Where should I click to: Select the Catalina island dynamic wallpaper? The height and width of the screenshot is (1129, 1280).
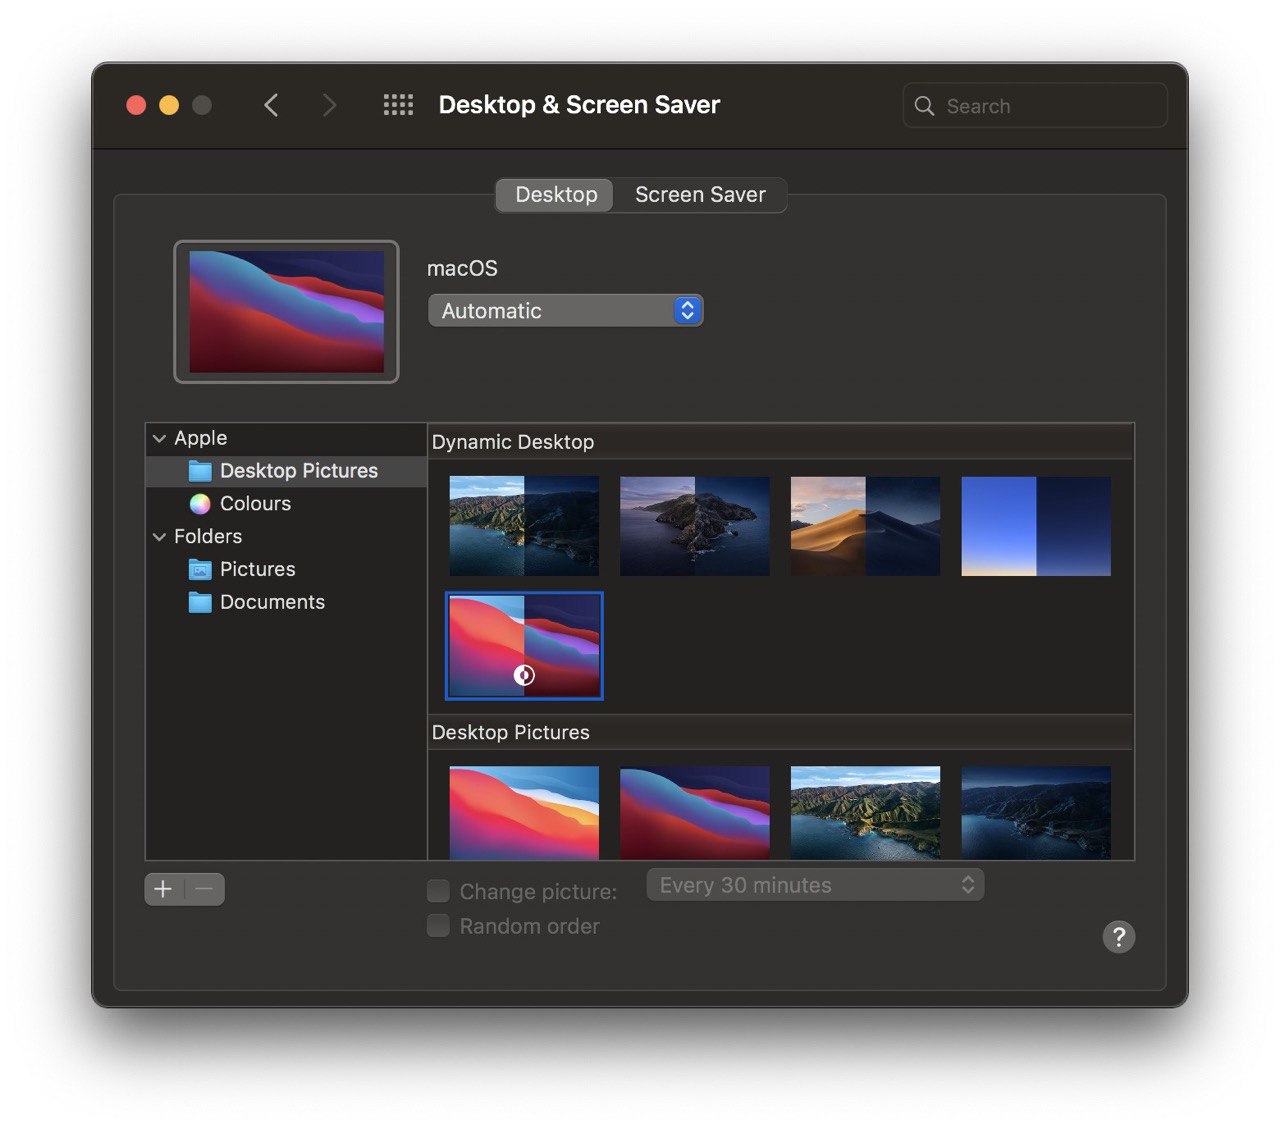pyautogui.click(x=695, y=526)
